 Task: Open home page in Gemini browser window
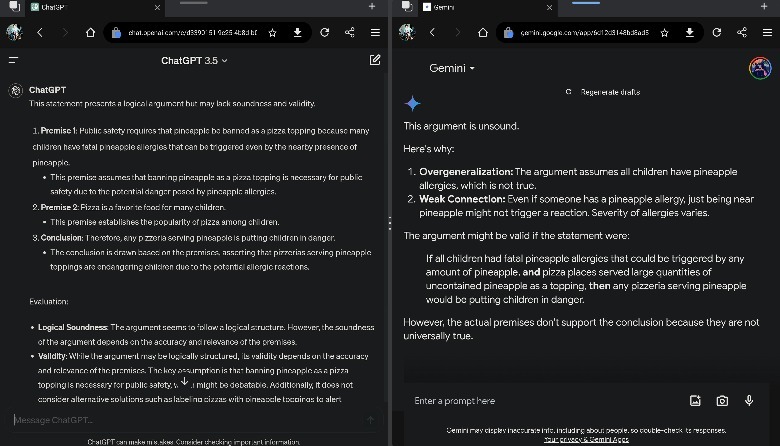point(483,33)
